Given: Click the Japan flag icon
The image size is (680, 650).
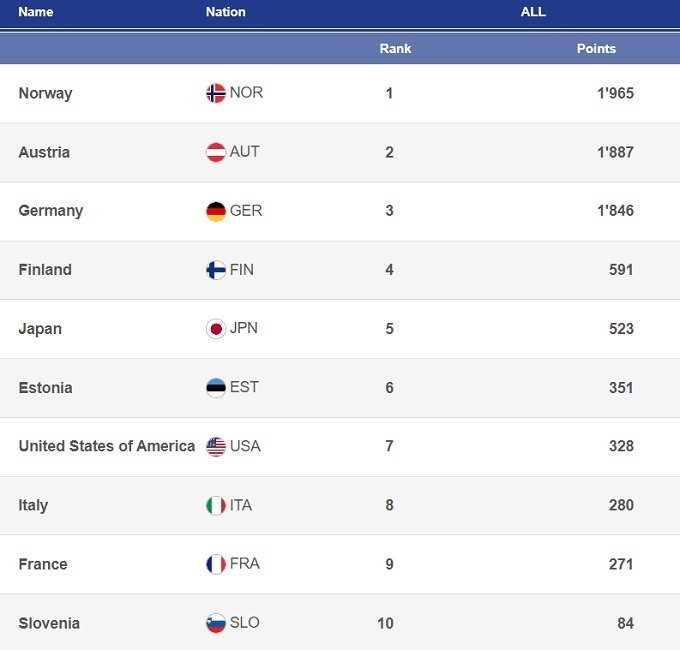Looking at the screenshot, I should click(216, 329).
